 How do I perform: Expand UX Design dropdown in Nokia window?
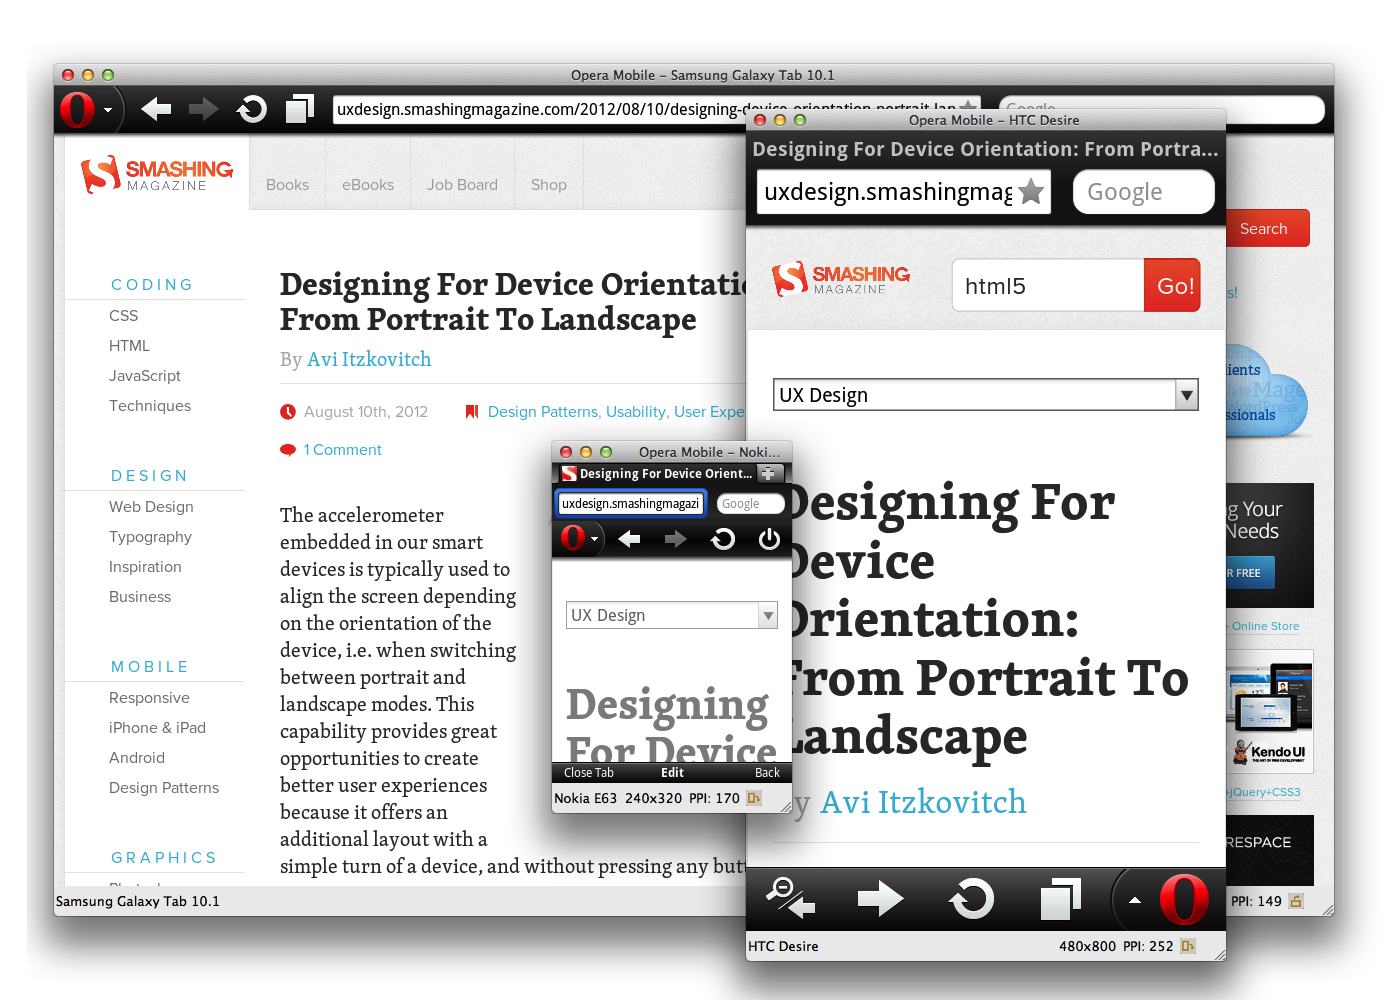pos(672,615)
